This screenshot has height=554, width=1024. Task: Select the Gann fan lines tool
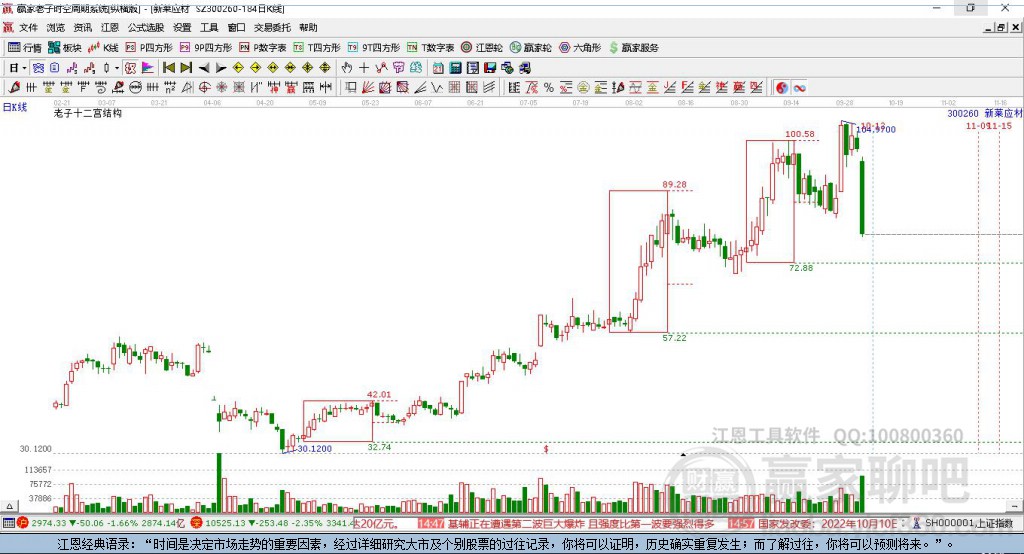click(368, 87)
